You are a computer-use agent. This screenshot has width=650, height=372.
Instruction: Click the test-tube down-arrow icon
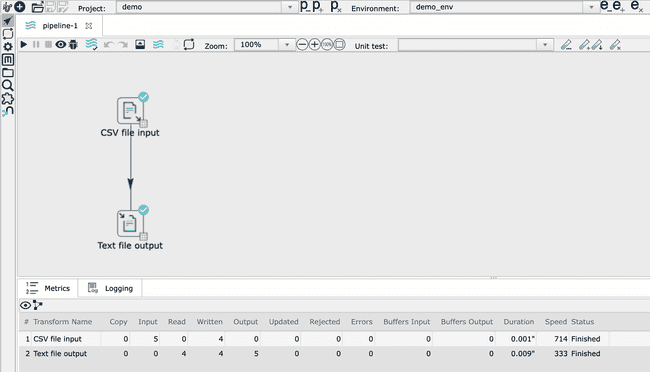(597, 45)
